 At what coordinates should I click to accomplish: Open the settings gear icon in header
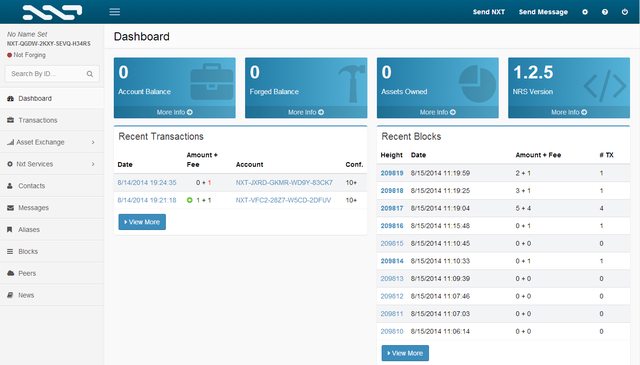(x=585, y=12)
